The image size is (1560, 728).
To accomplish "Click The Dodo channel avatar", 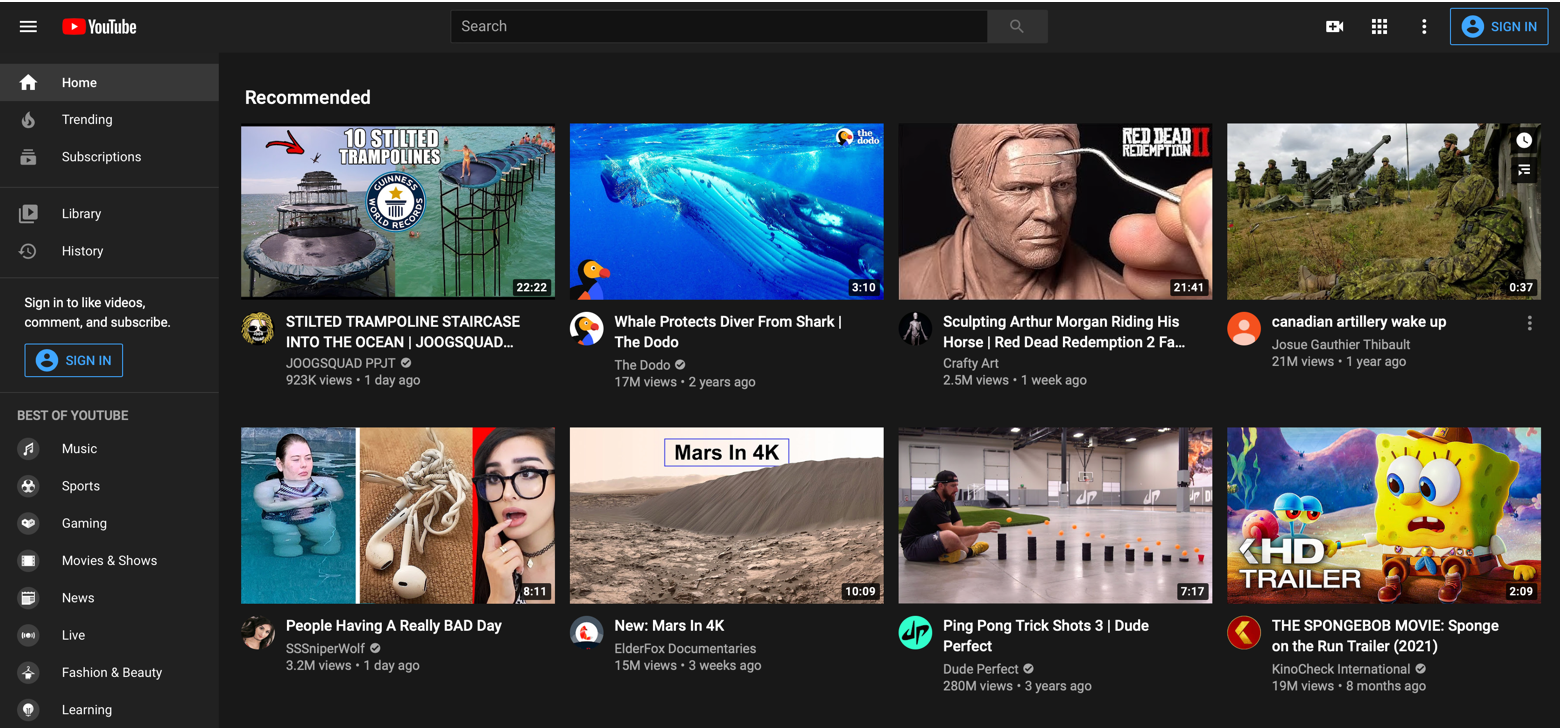I will pyautogui.click(x=587, y=329).
